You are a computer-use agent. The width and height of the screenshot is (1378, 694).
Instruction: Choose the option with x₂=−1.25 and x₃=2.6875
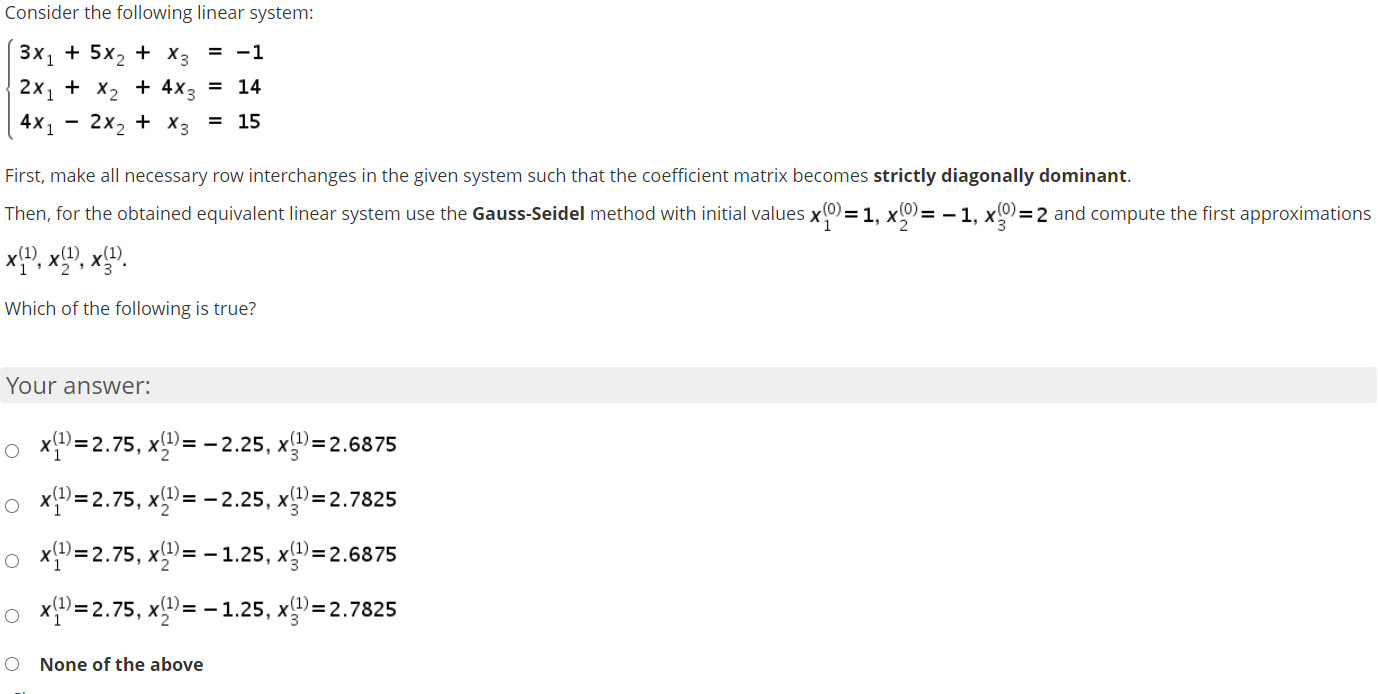pos(12,560)
